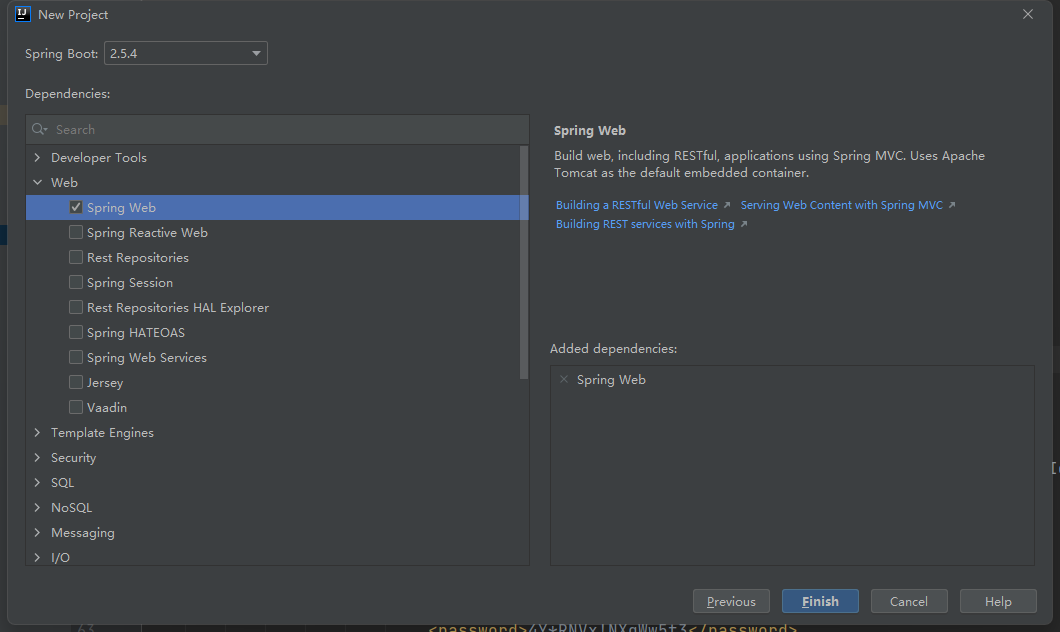Remove Spring Web from added dependencies
Screen dimensions: 1060x632
564,379
